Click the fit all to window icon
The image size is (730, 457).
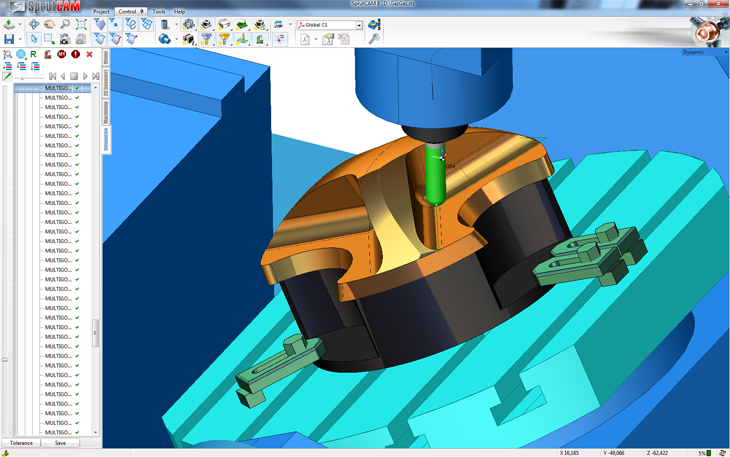81,24
